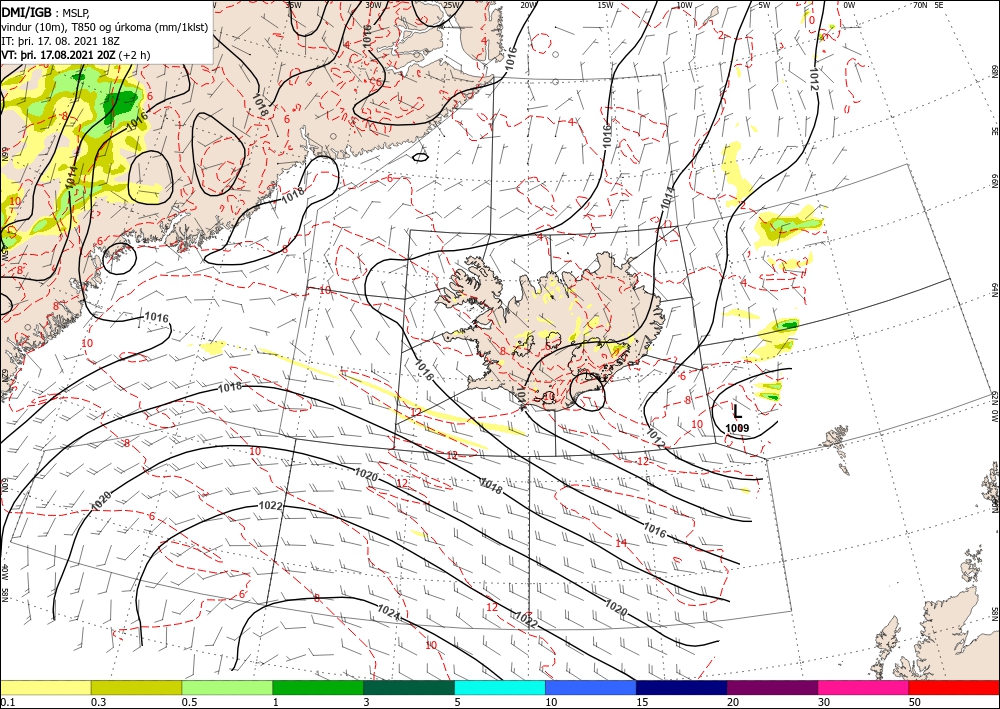The height and width of the screenshot is (709, 1000).
Task: Click the 'L' low-pressure center marker
Action: (x=737, y=411)
